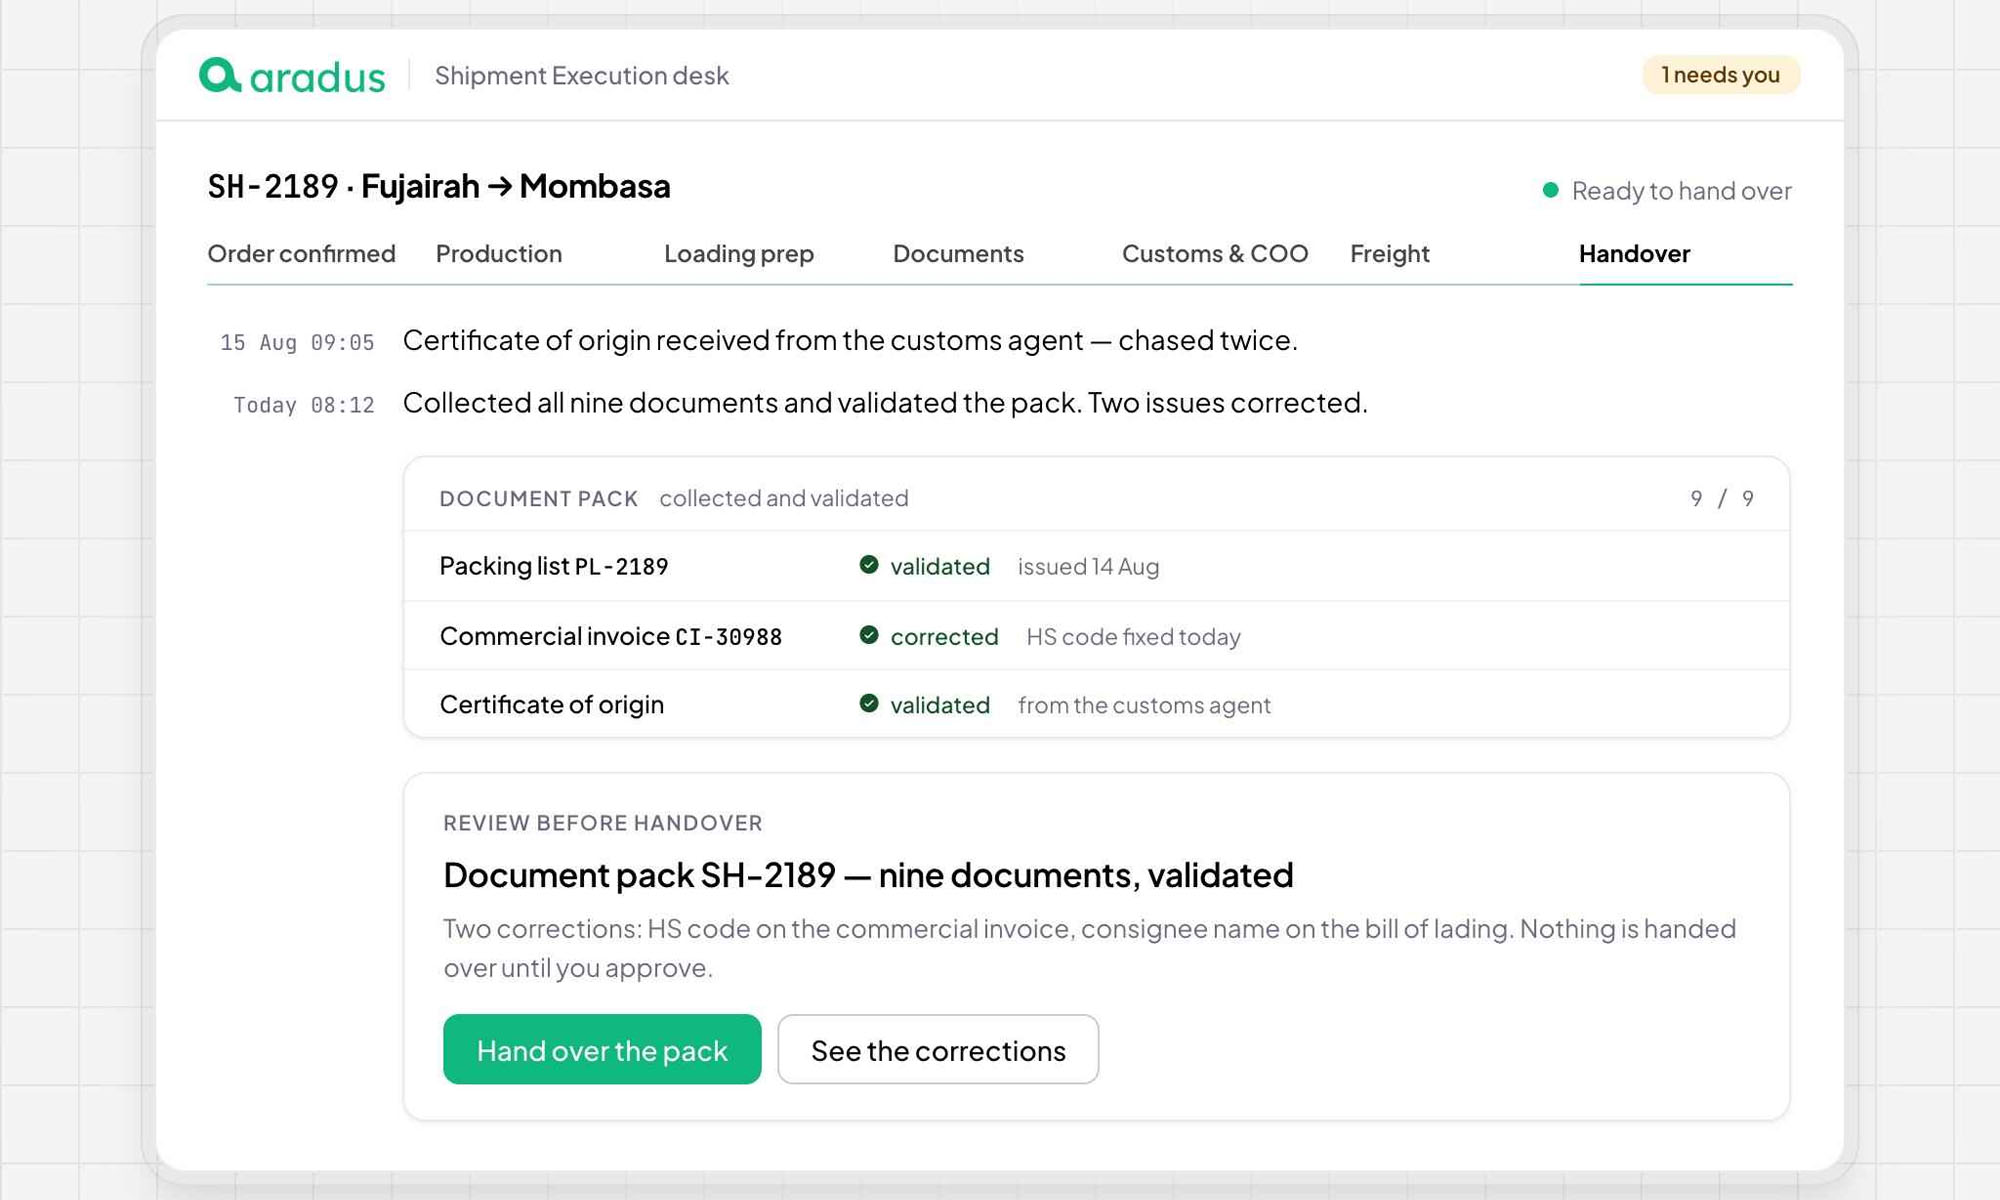Click the Document pack SH-2189 review heading
2000x1200 pixels.
868,875
